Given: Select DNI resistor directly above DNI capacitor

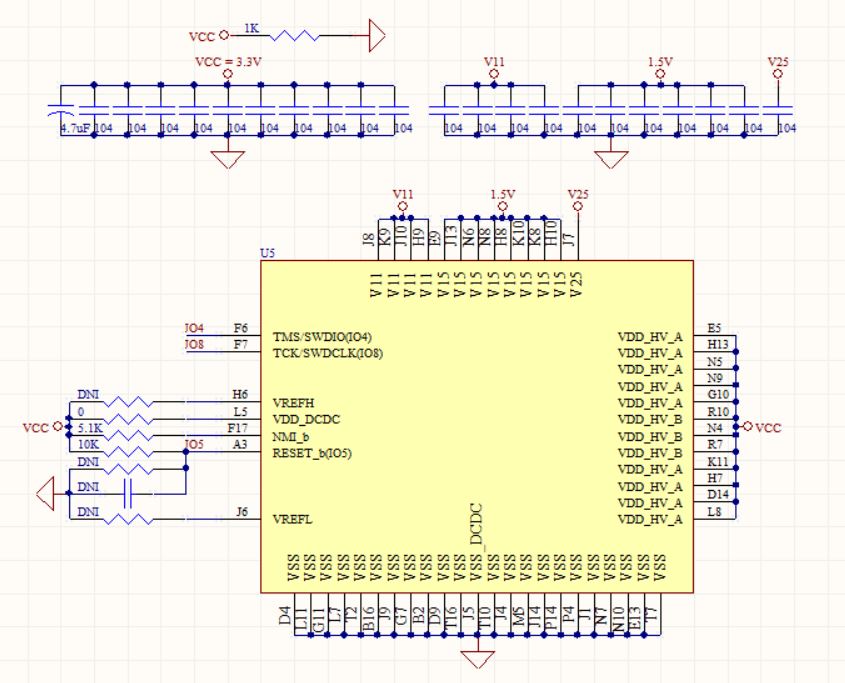Looking at the screenshot, I should 128,468.
